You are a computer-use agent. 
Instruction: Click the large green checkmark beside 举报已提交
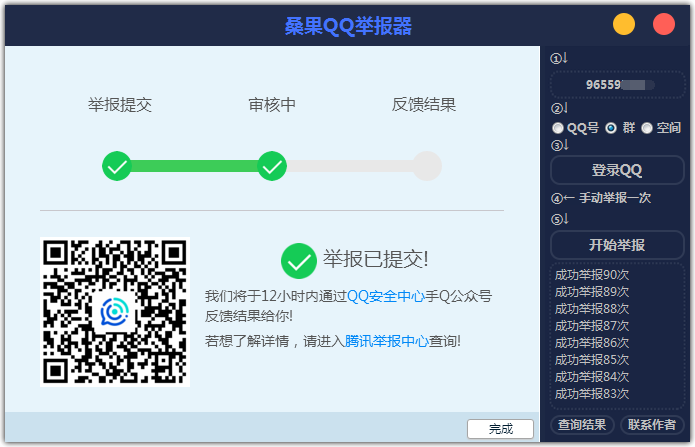coord(298,260)
